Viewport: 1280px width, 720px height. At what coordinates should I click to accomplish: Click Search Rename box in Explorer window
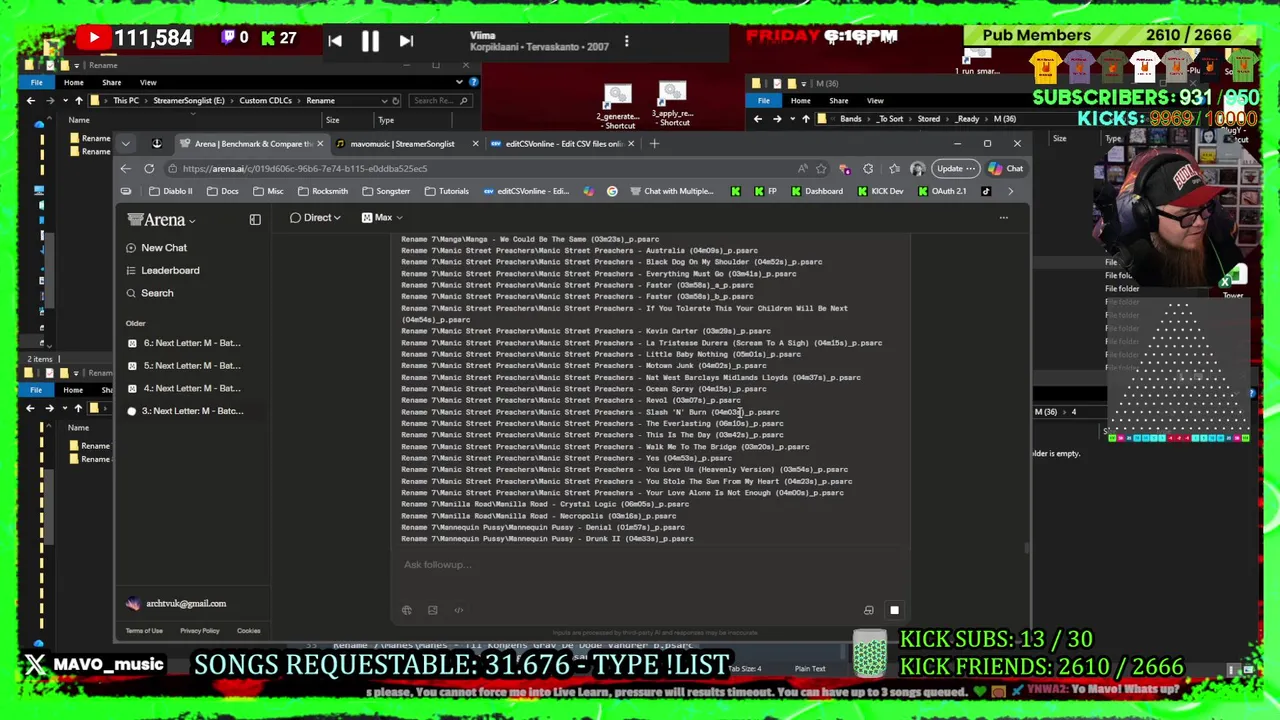(437, 100)
